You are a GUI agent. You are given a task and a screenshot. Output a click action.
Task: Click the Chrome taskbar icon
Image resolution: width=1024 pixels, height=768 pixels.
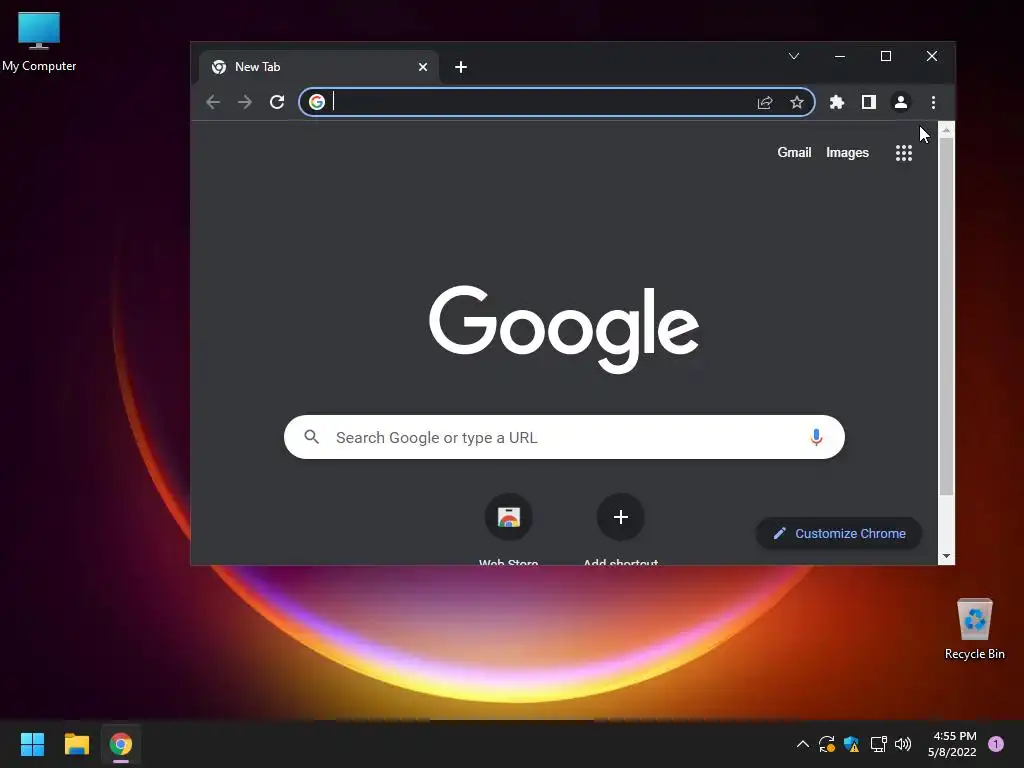click(121, 744)
